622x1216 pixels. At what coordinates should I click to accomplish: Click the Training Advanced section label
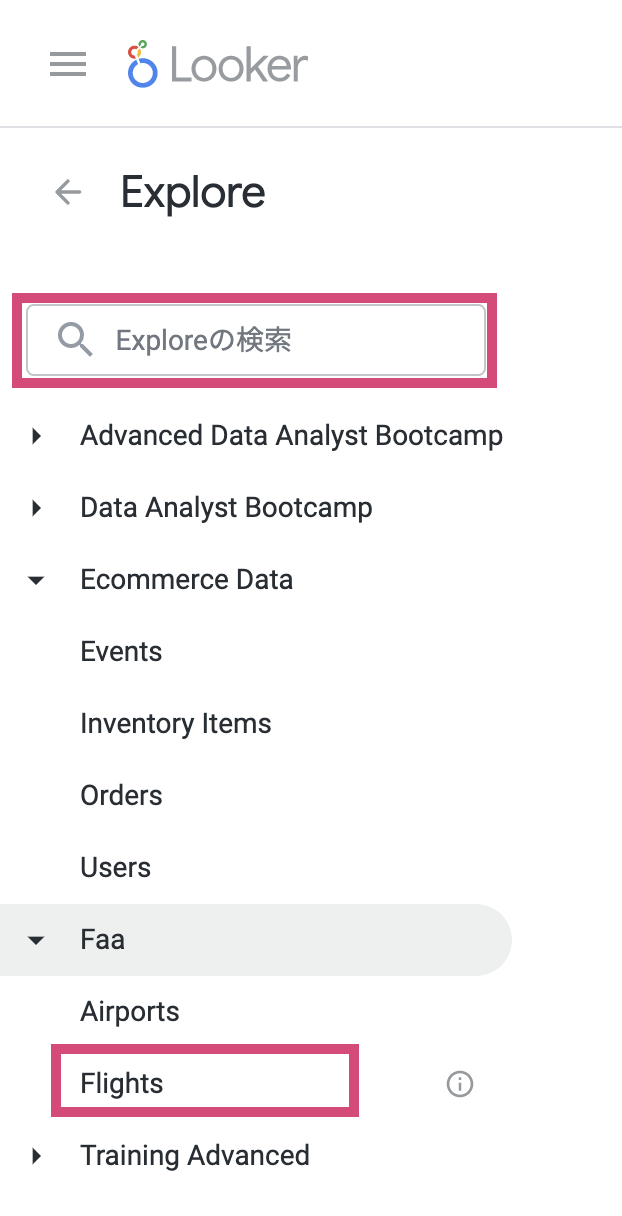coord(194,1156)
